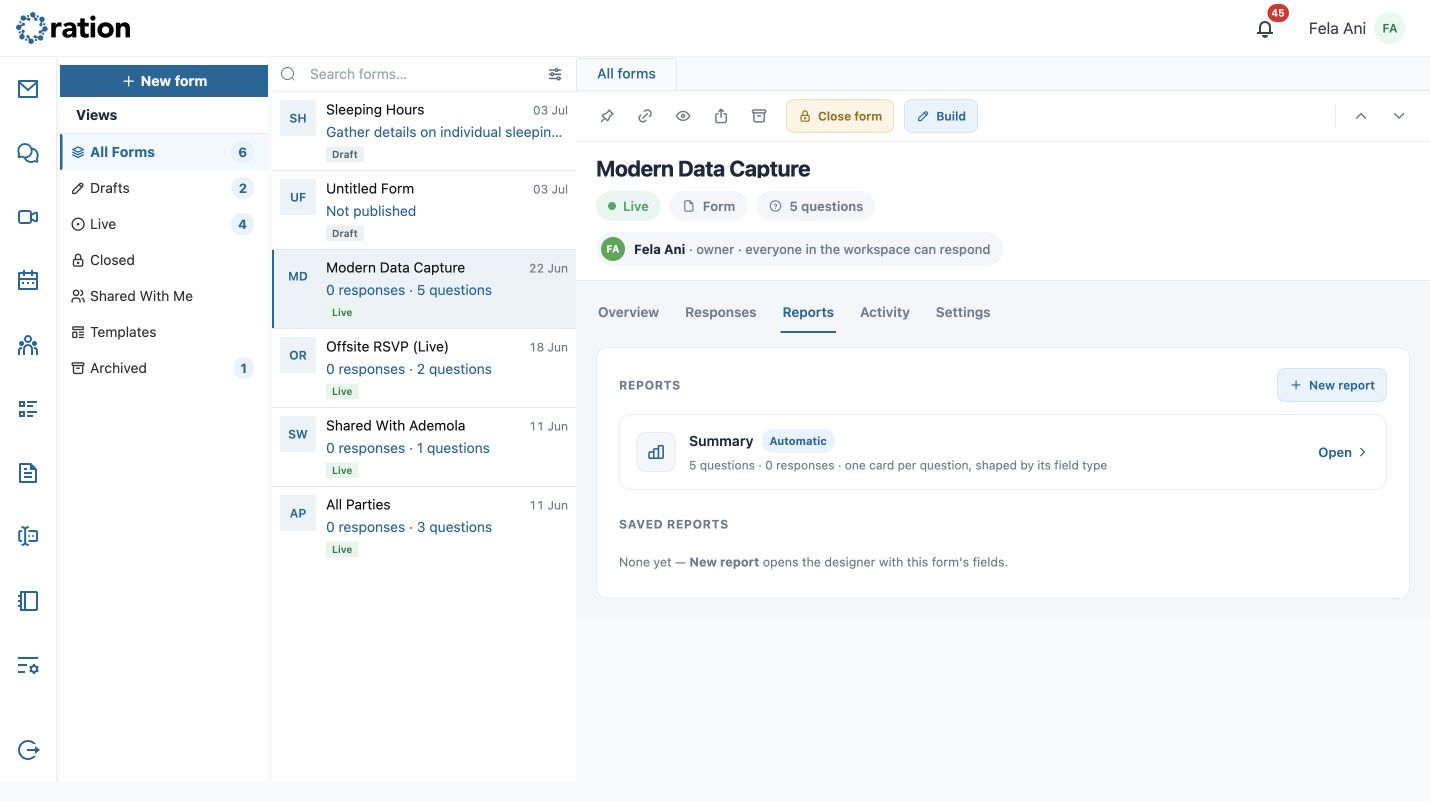This screenshot has width=1430, height=801.
Task: Click the Summary report chart icon
Action: coord(656,452)
